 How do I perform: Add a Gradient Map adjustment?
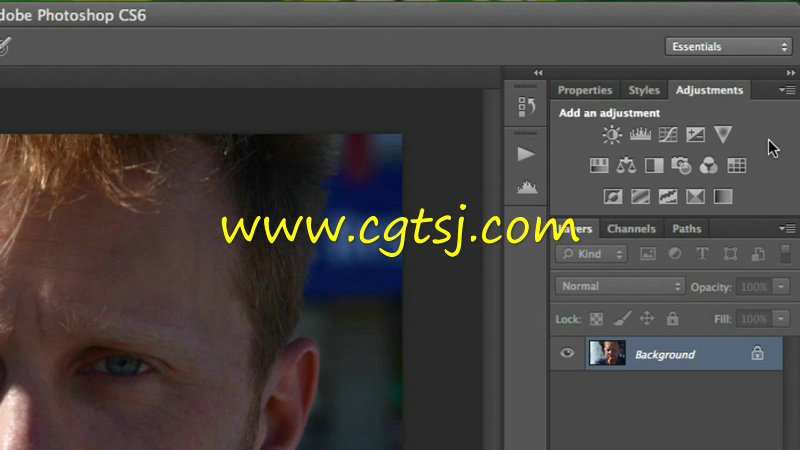tap(723, 196)
